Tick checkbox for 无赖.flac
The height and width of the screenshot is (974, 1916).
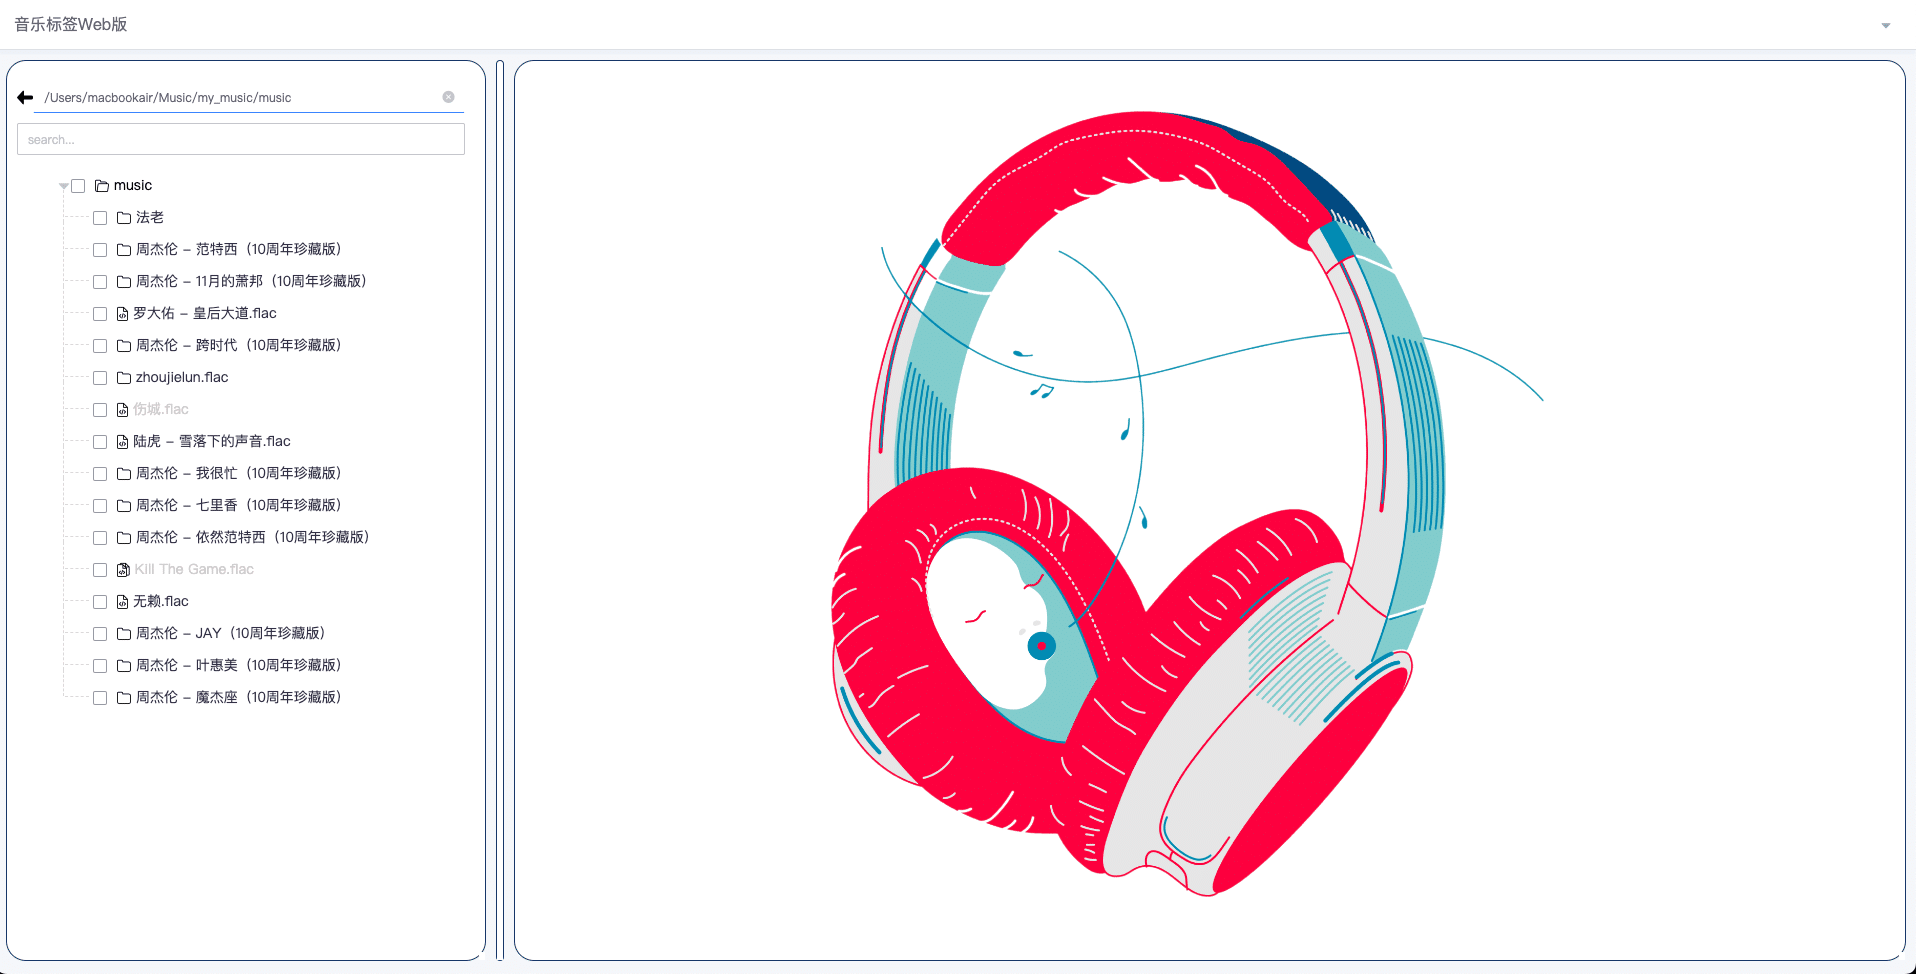pos(100,602)
